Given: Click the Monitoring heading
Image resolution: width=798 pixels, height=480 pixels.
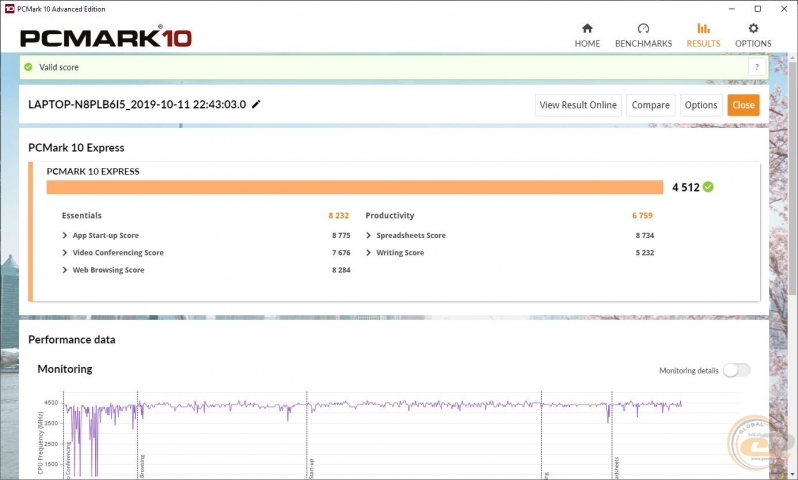Looking at the screenshot, I should click(x=65, y=369).
